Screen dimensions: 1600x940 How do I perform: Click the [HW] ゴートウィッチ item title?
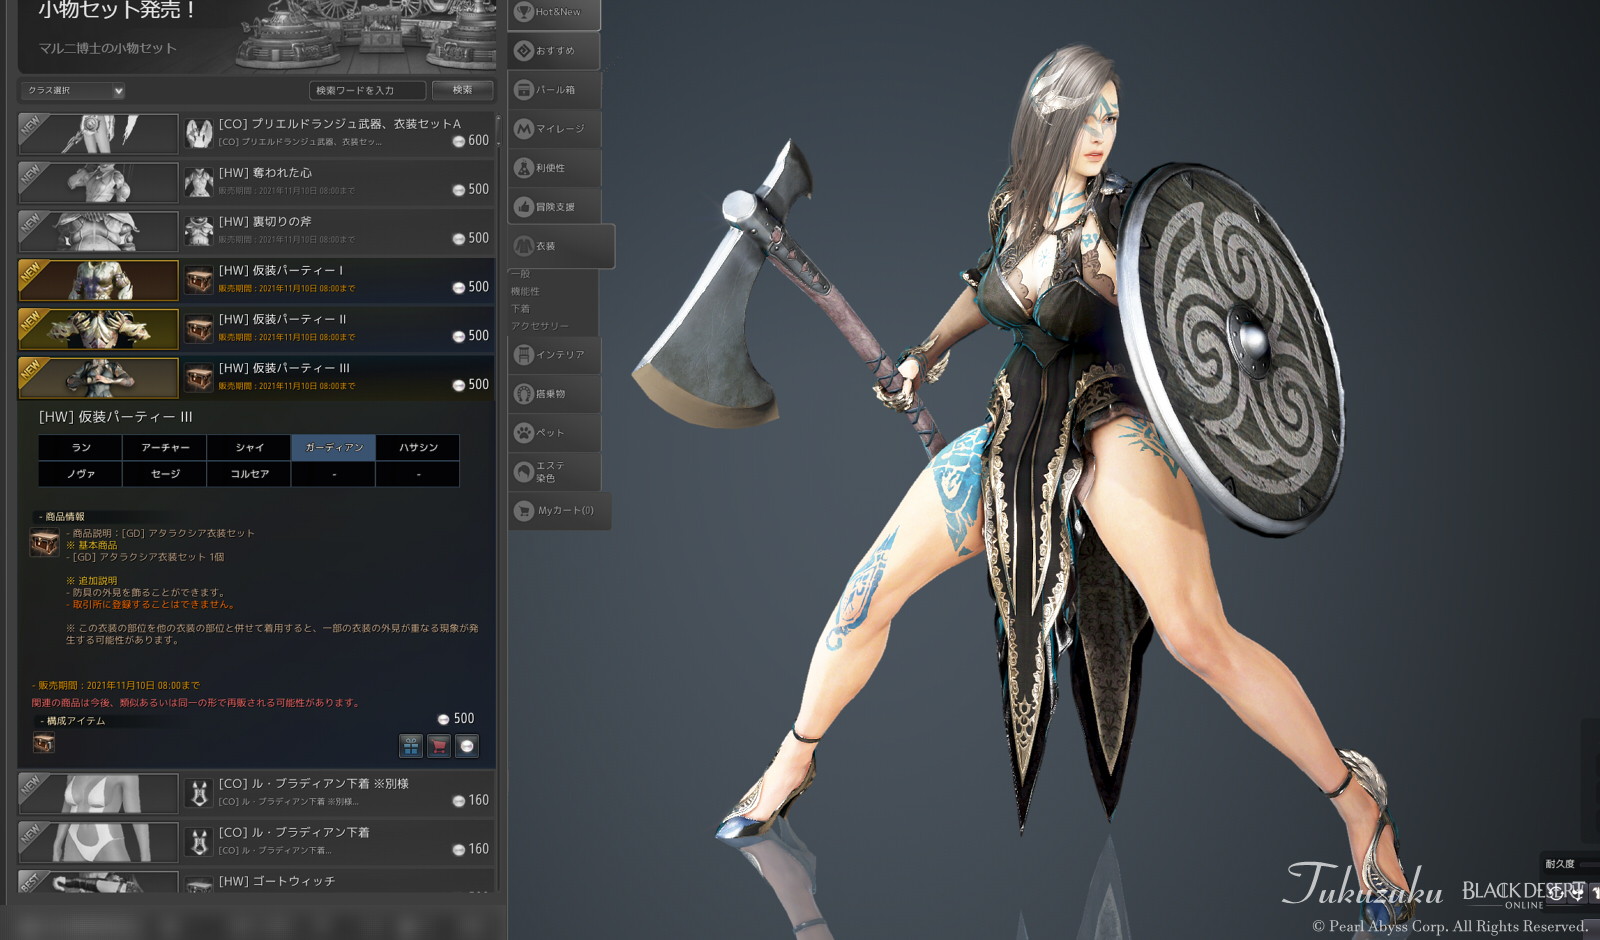277,881
